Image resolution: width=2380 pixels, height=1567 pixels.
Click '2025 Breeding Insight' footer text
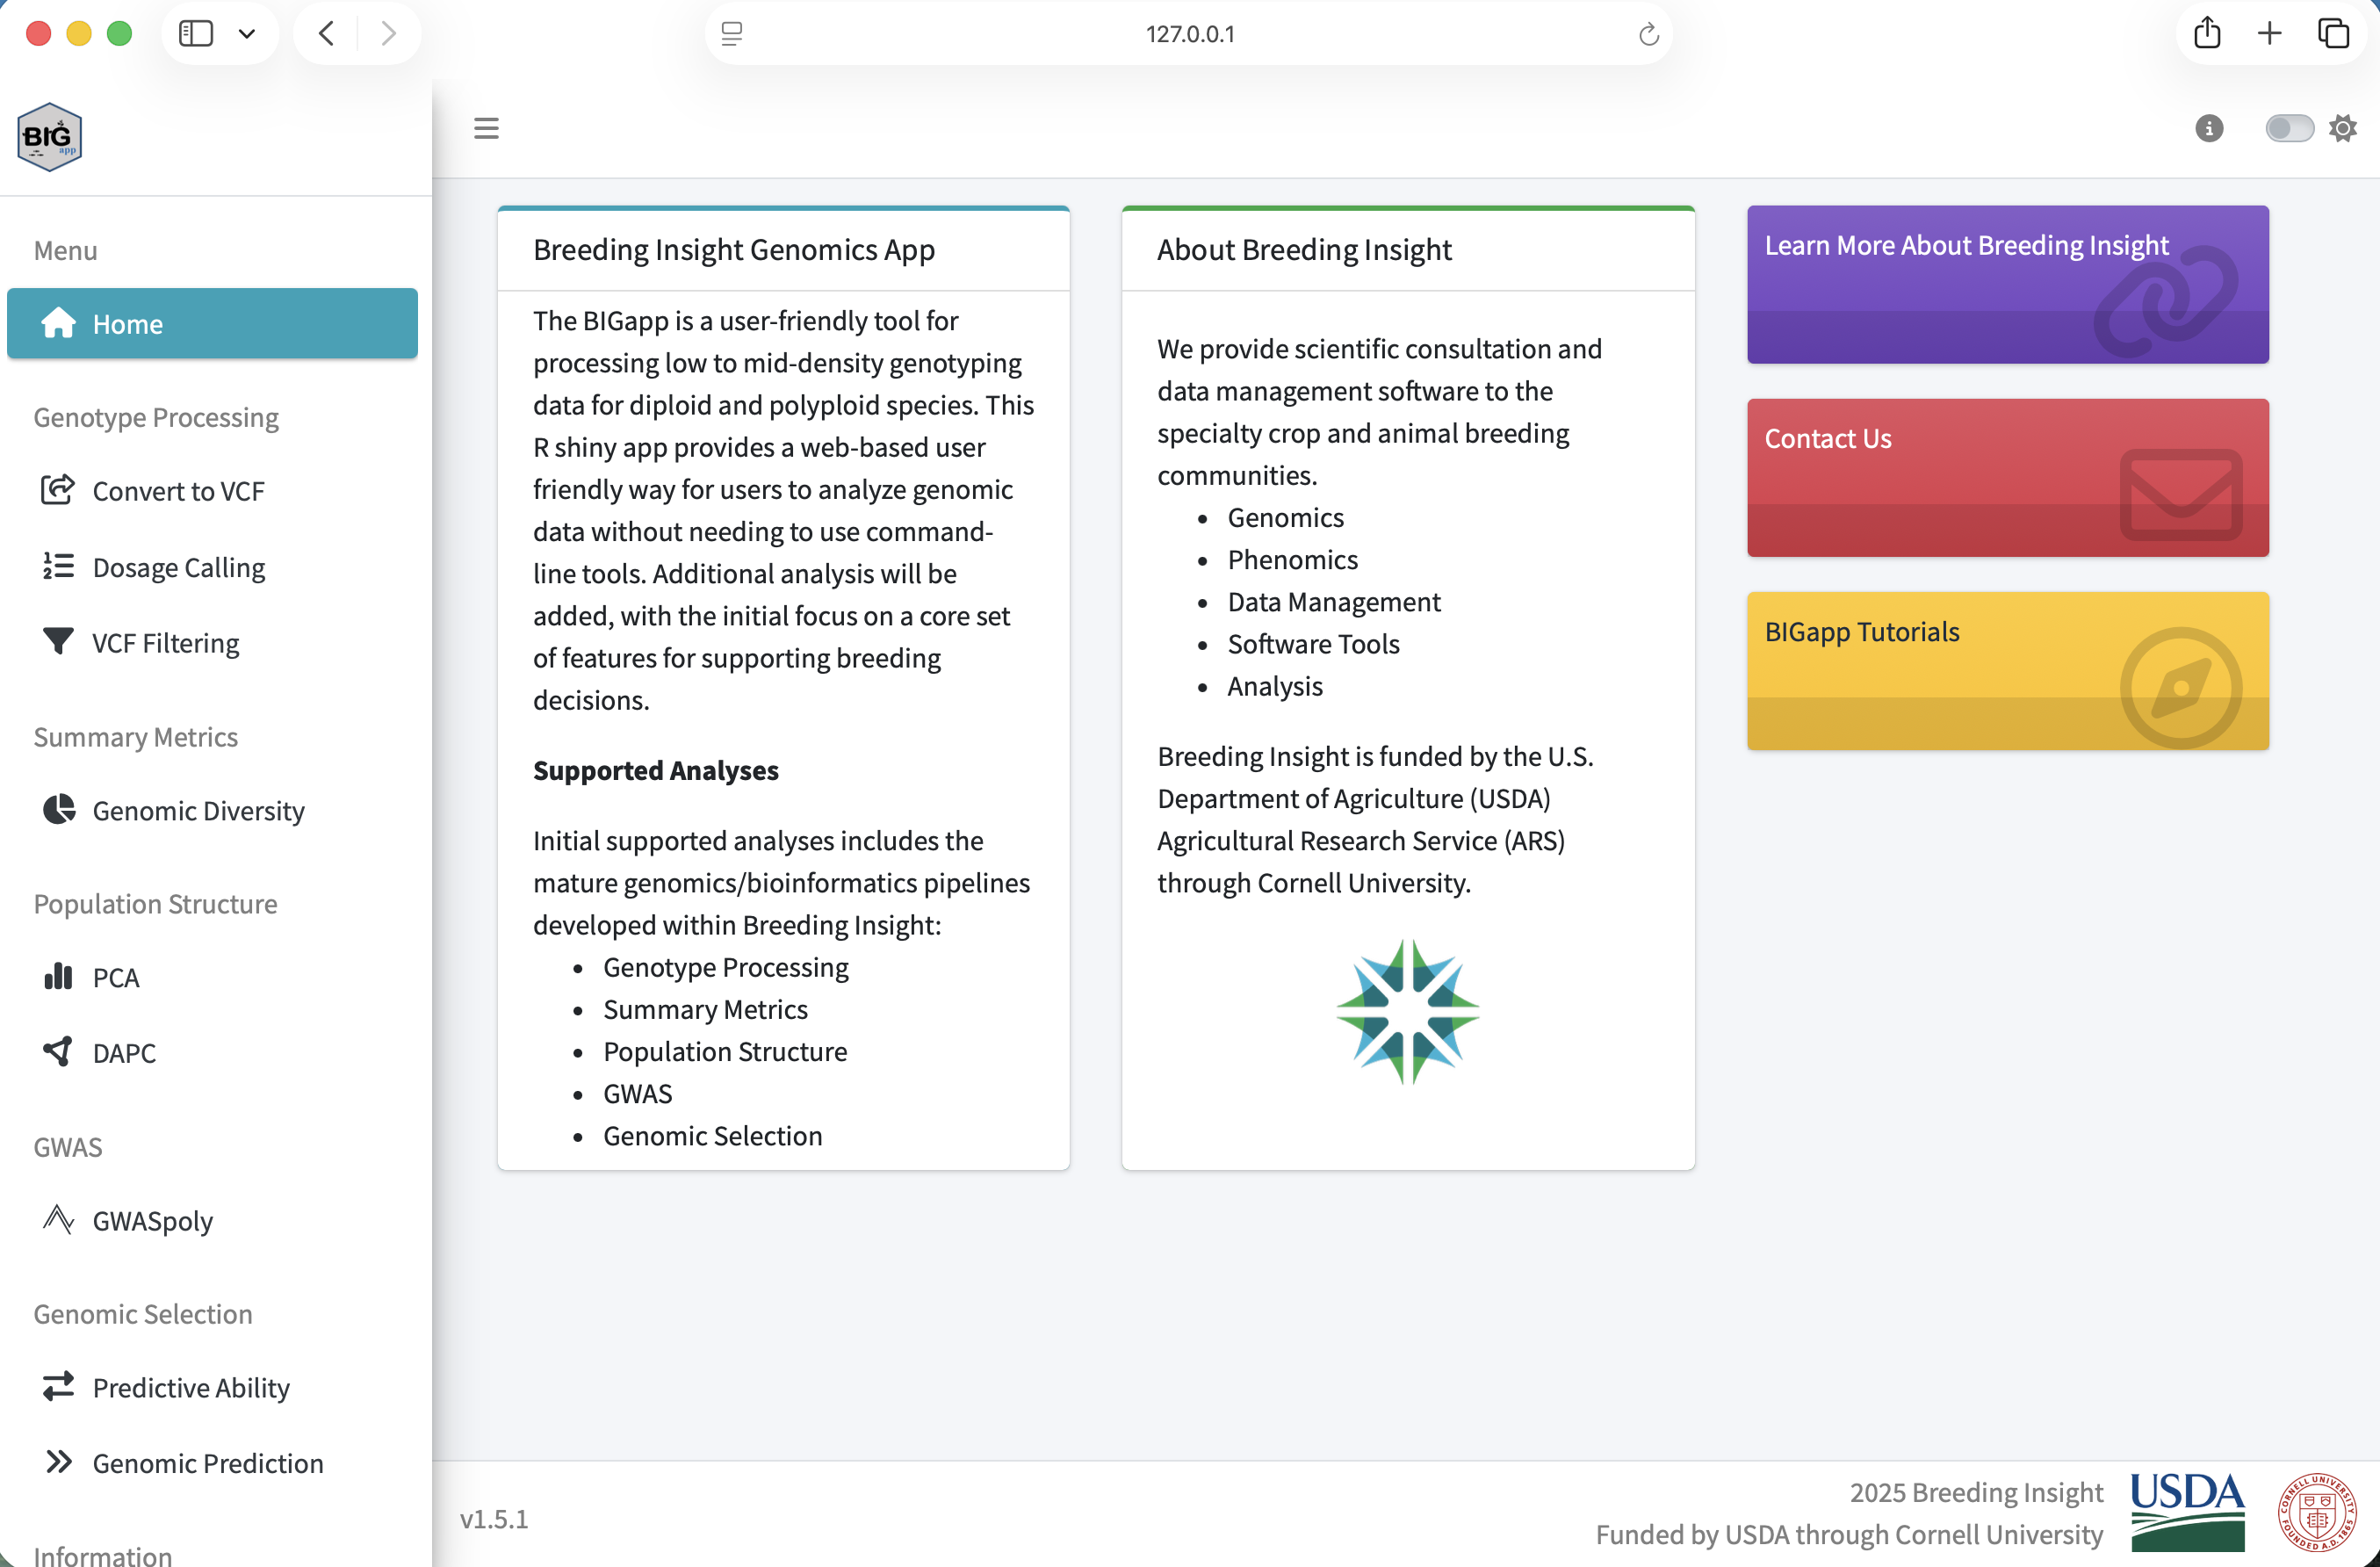(x=1976, y=1492)
